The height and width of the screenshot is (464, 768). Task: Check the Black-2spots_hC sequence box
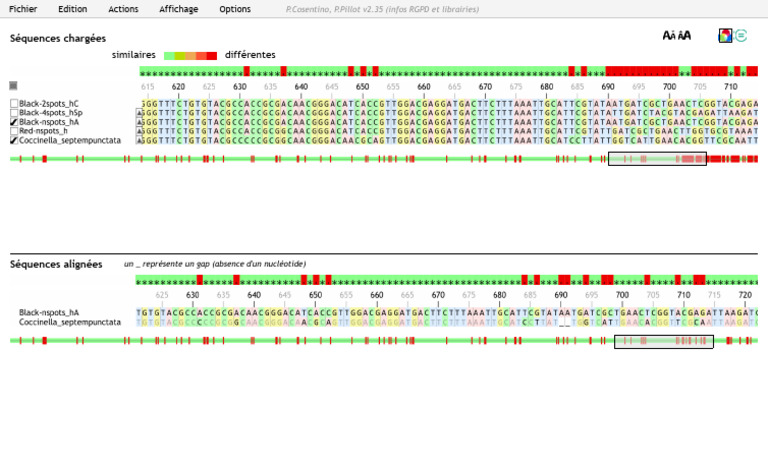coord(14,103)
